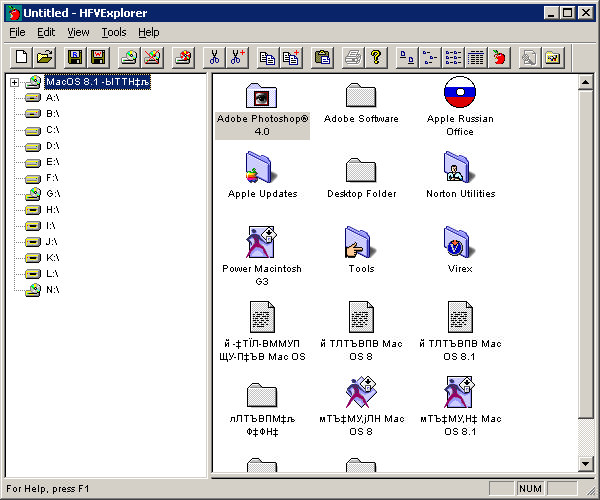The width and height of the screenshot is (600, 500).
Task: Open the View menu
Action: (78, 32)
